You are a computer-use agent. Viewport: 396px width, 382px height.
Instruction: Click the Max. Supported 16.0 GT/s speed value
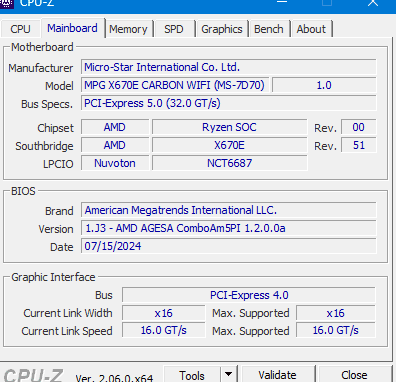336,330
